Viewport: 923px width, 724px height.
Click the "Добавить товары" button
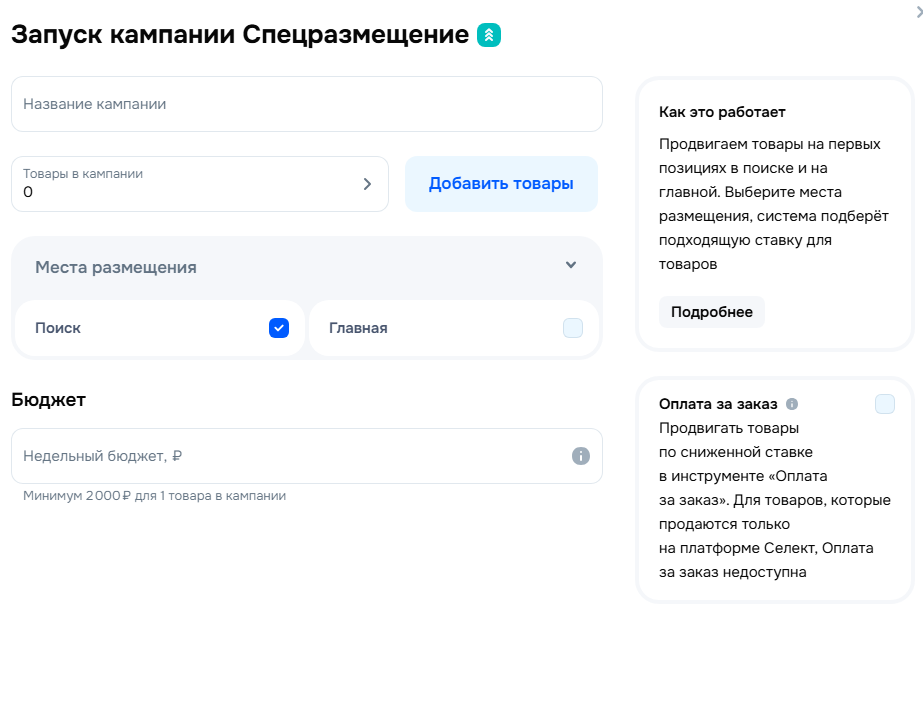click(500, 183)
